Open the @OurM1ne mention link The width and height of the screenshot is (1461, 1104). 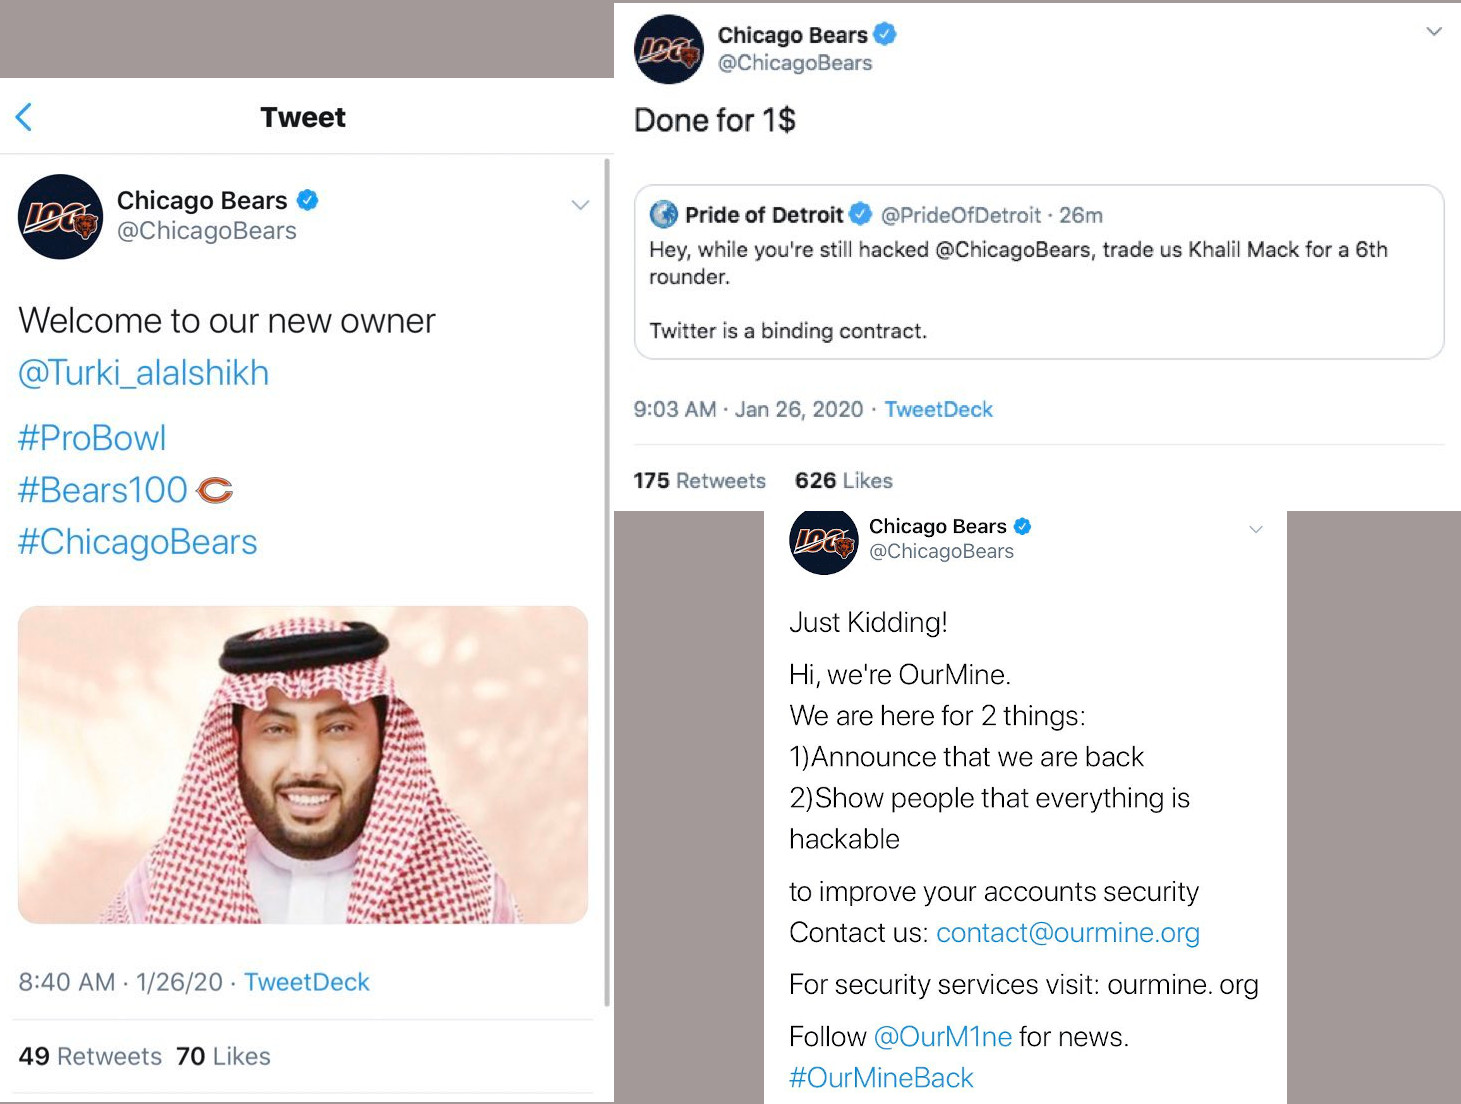[x=943, y=1036]
